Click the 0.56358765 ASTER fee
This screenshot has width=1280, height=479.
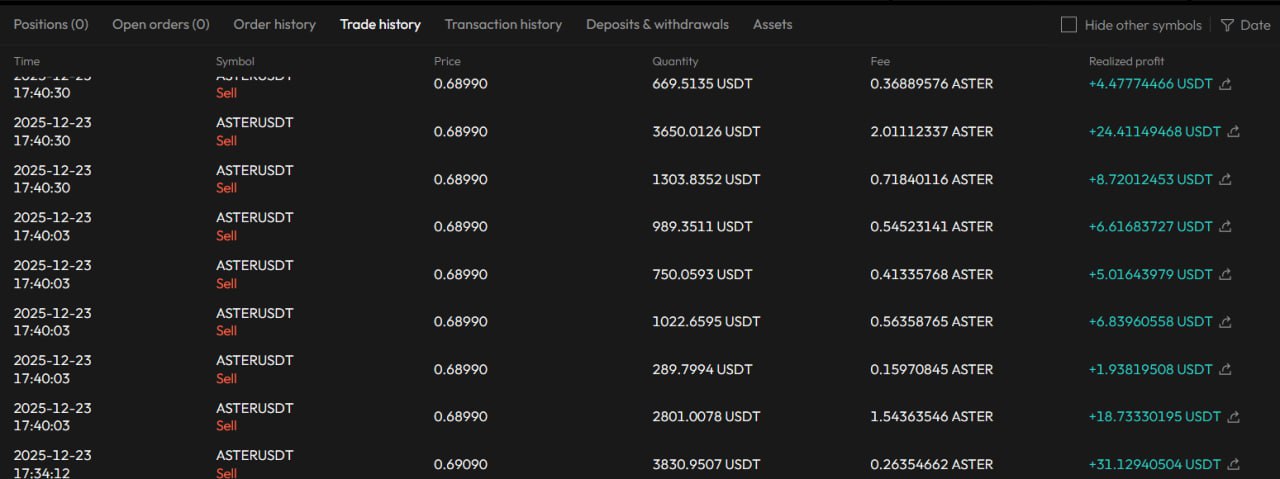click(x=932, y=321)
